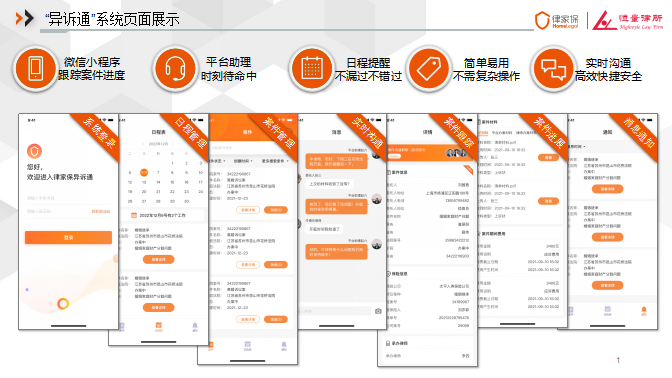672x378 pixels.
Task: Click the platform assistant headset icon
Action: coord(175,69)
